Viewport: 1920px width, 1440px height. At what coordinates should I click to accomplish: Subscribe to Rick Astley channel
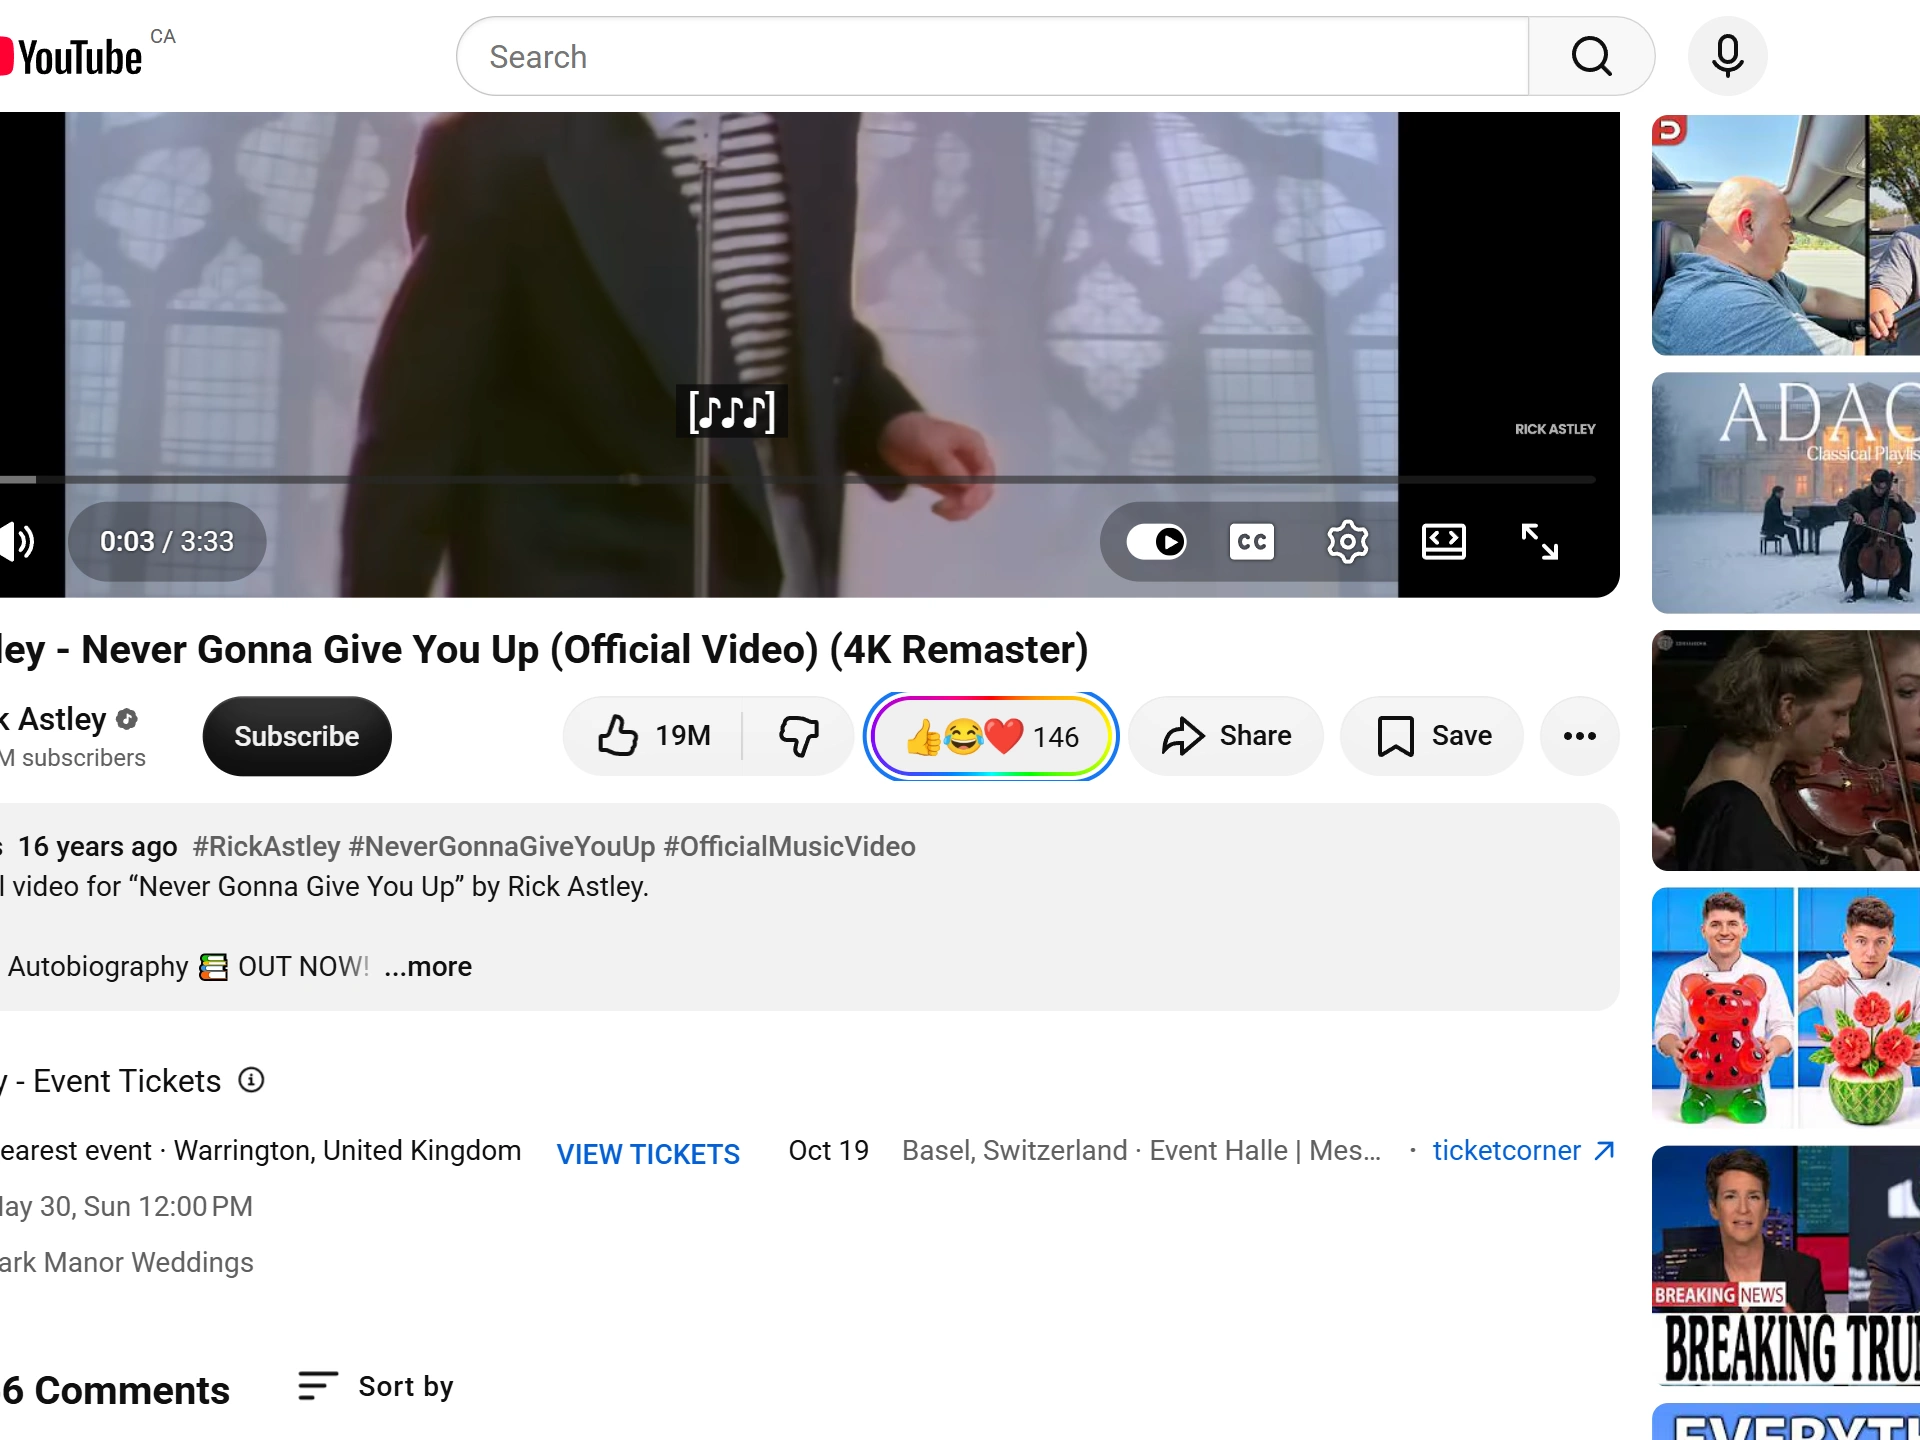click(296, 736)
